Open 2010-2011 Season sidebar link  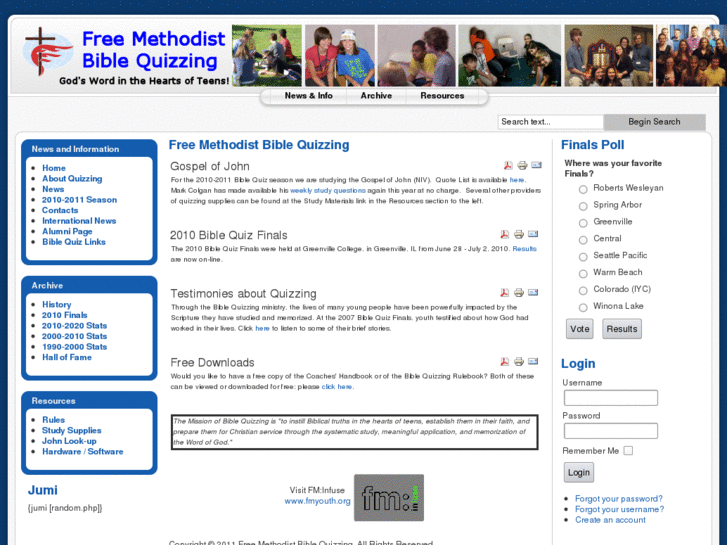click(x=79, y=199)
